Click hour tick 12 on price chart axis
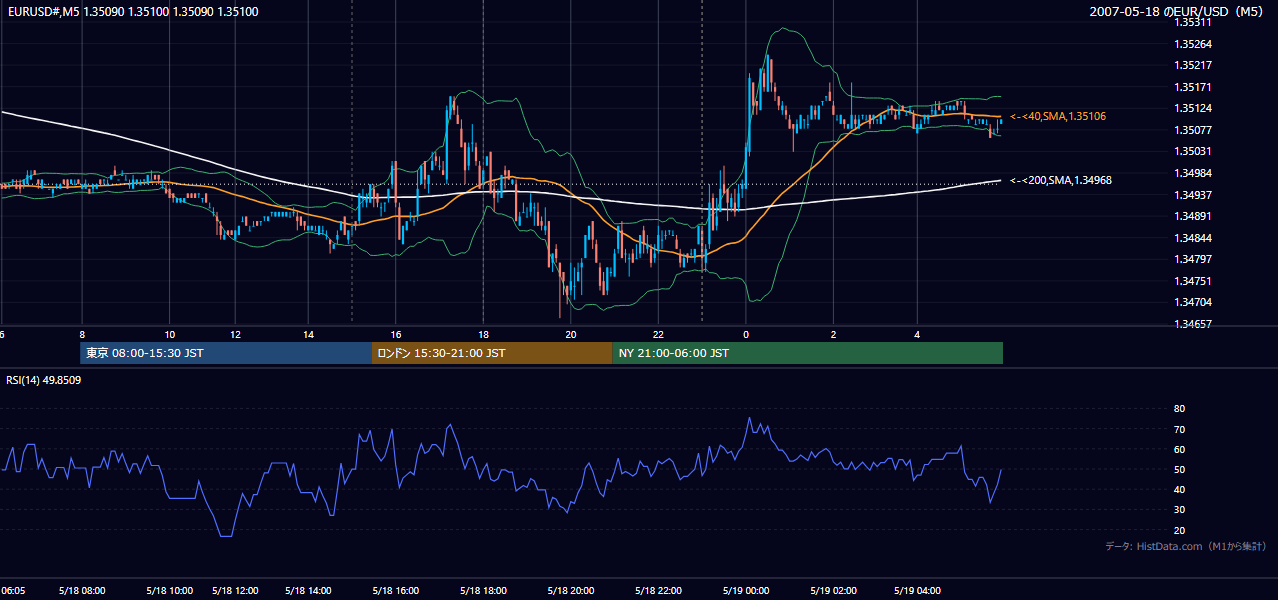 click(x=236, y=335)
